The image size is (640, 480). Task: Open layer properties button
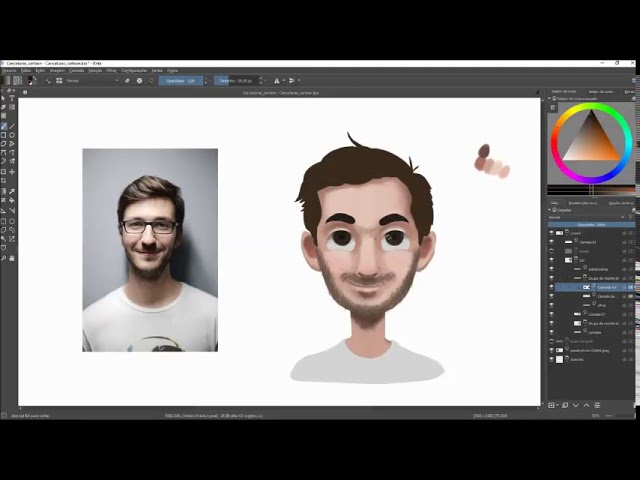(597, 405)
